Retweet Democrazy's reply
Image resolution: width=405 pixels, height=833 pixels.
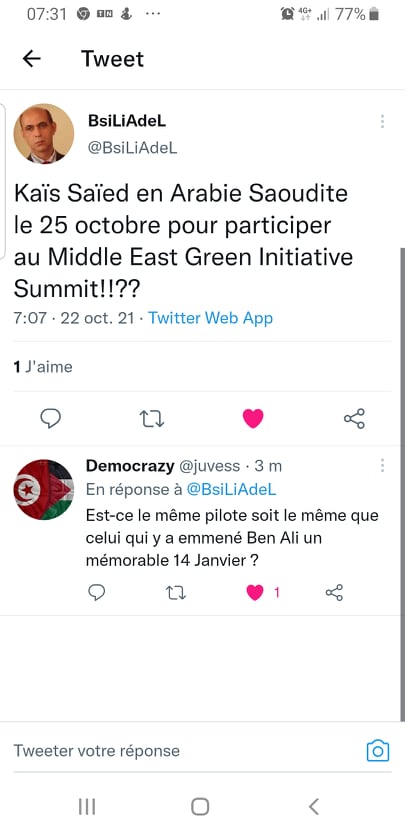coord(175,592)
